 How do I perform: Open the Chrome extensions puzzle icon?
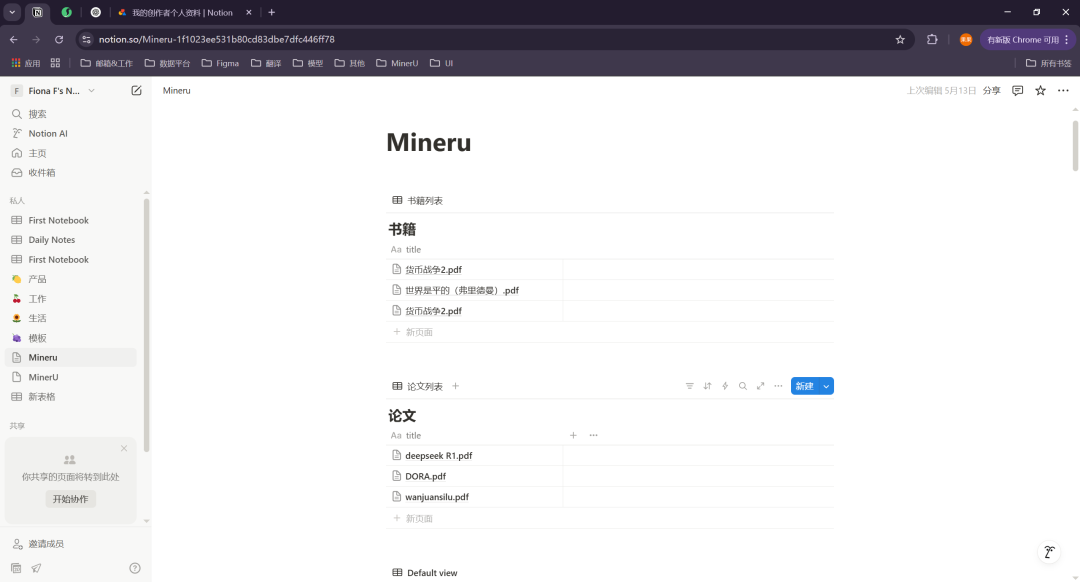coord(932,40)
